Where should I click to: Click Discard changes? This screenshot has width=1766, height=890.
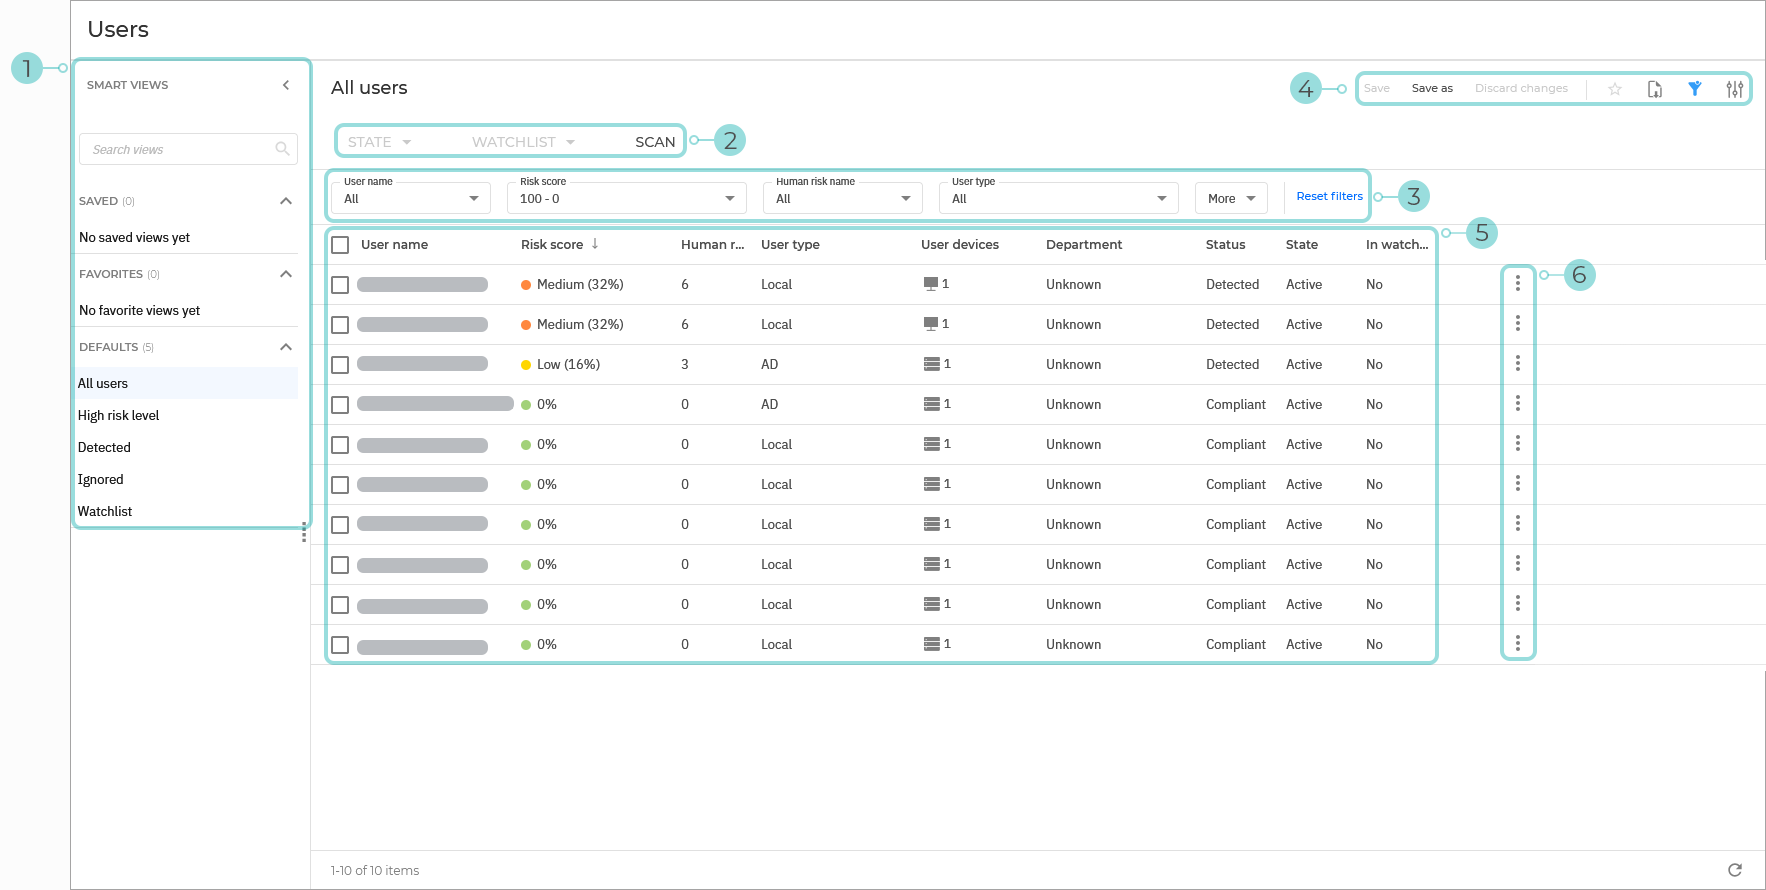click(1521, 88)
